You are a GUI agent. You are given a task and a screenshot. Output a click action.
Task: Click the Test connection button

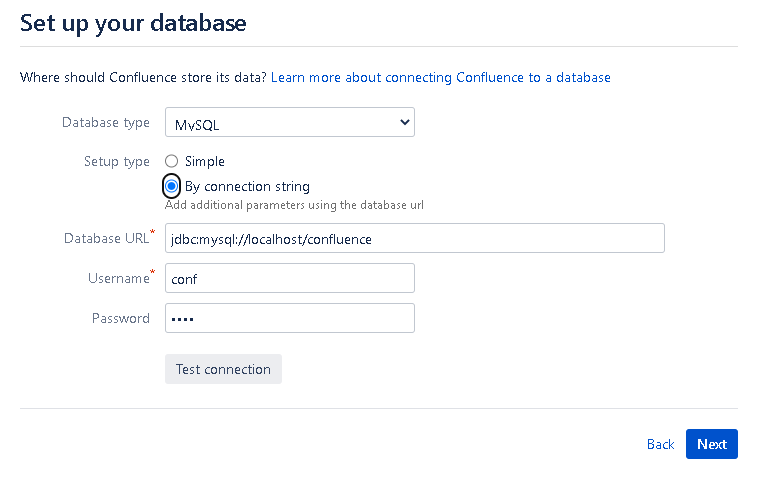tap(223, 369)
